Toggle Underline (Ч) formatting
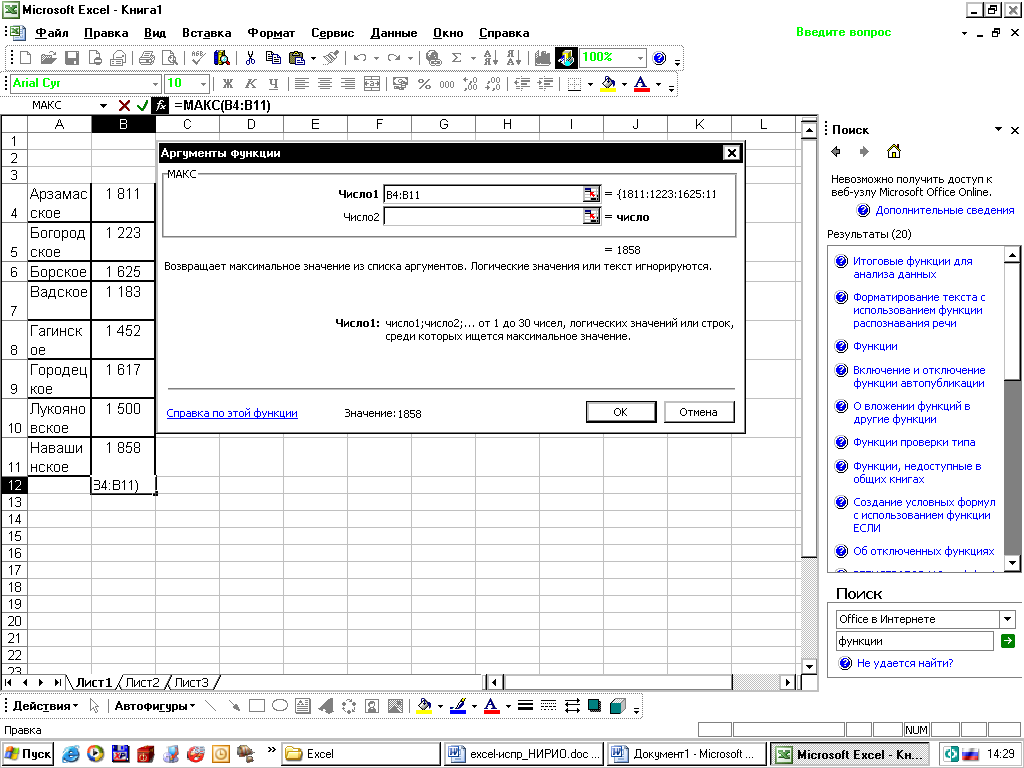The image size is (1024, 768). [x=274, y=84]
